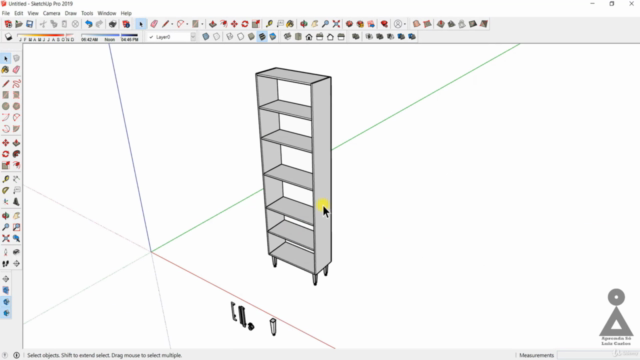
Task: Enable Wireframe face style
Action: pos(230,37)
